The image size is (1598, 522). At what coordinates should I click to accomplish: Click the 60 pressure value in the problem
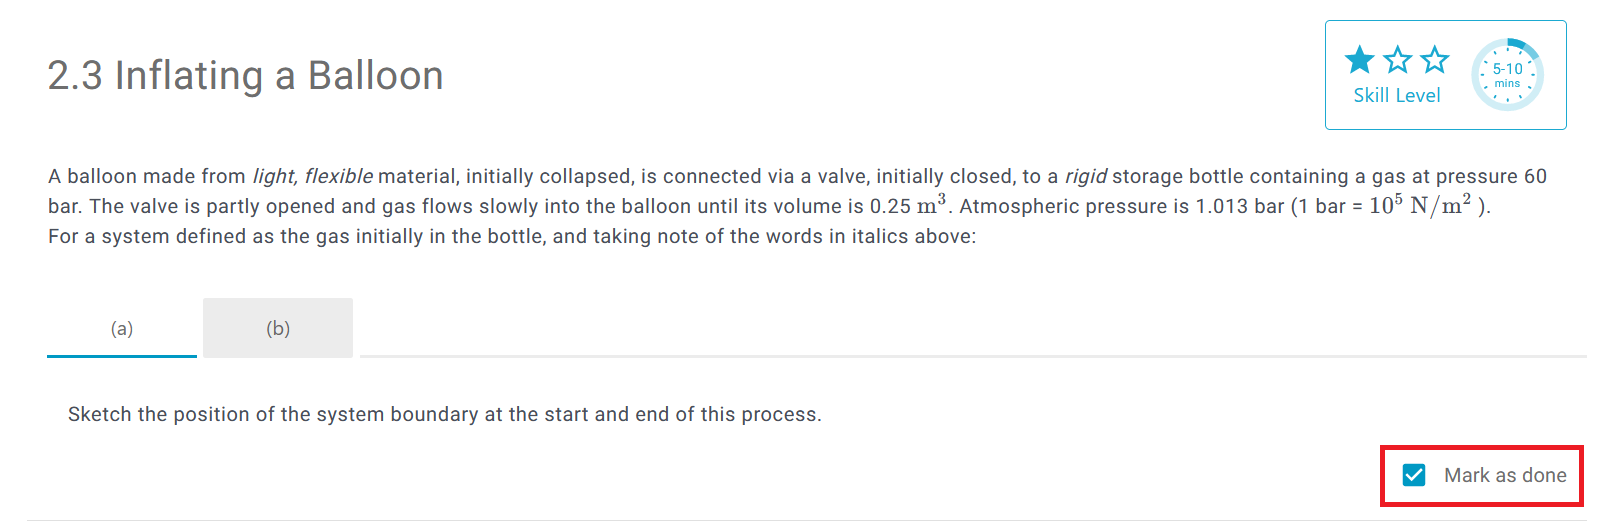pyautogui.click(x=1535, y=177)
